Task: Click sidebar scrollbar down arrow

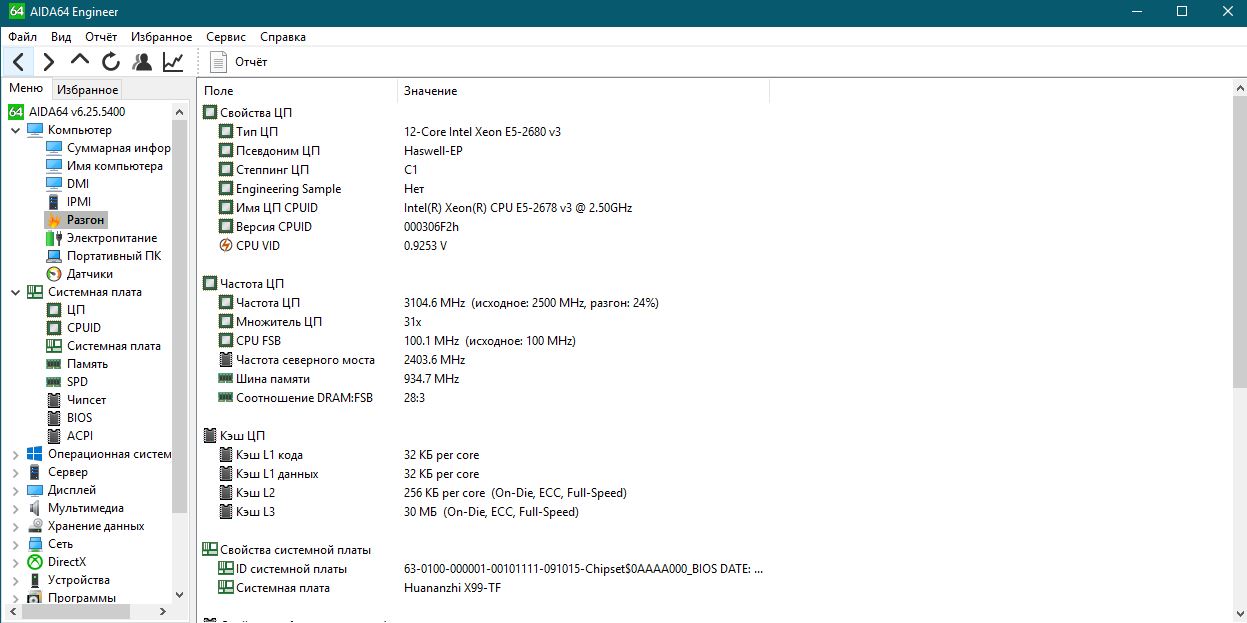Action: click(x=180, y=597)
